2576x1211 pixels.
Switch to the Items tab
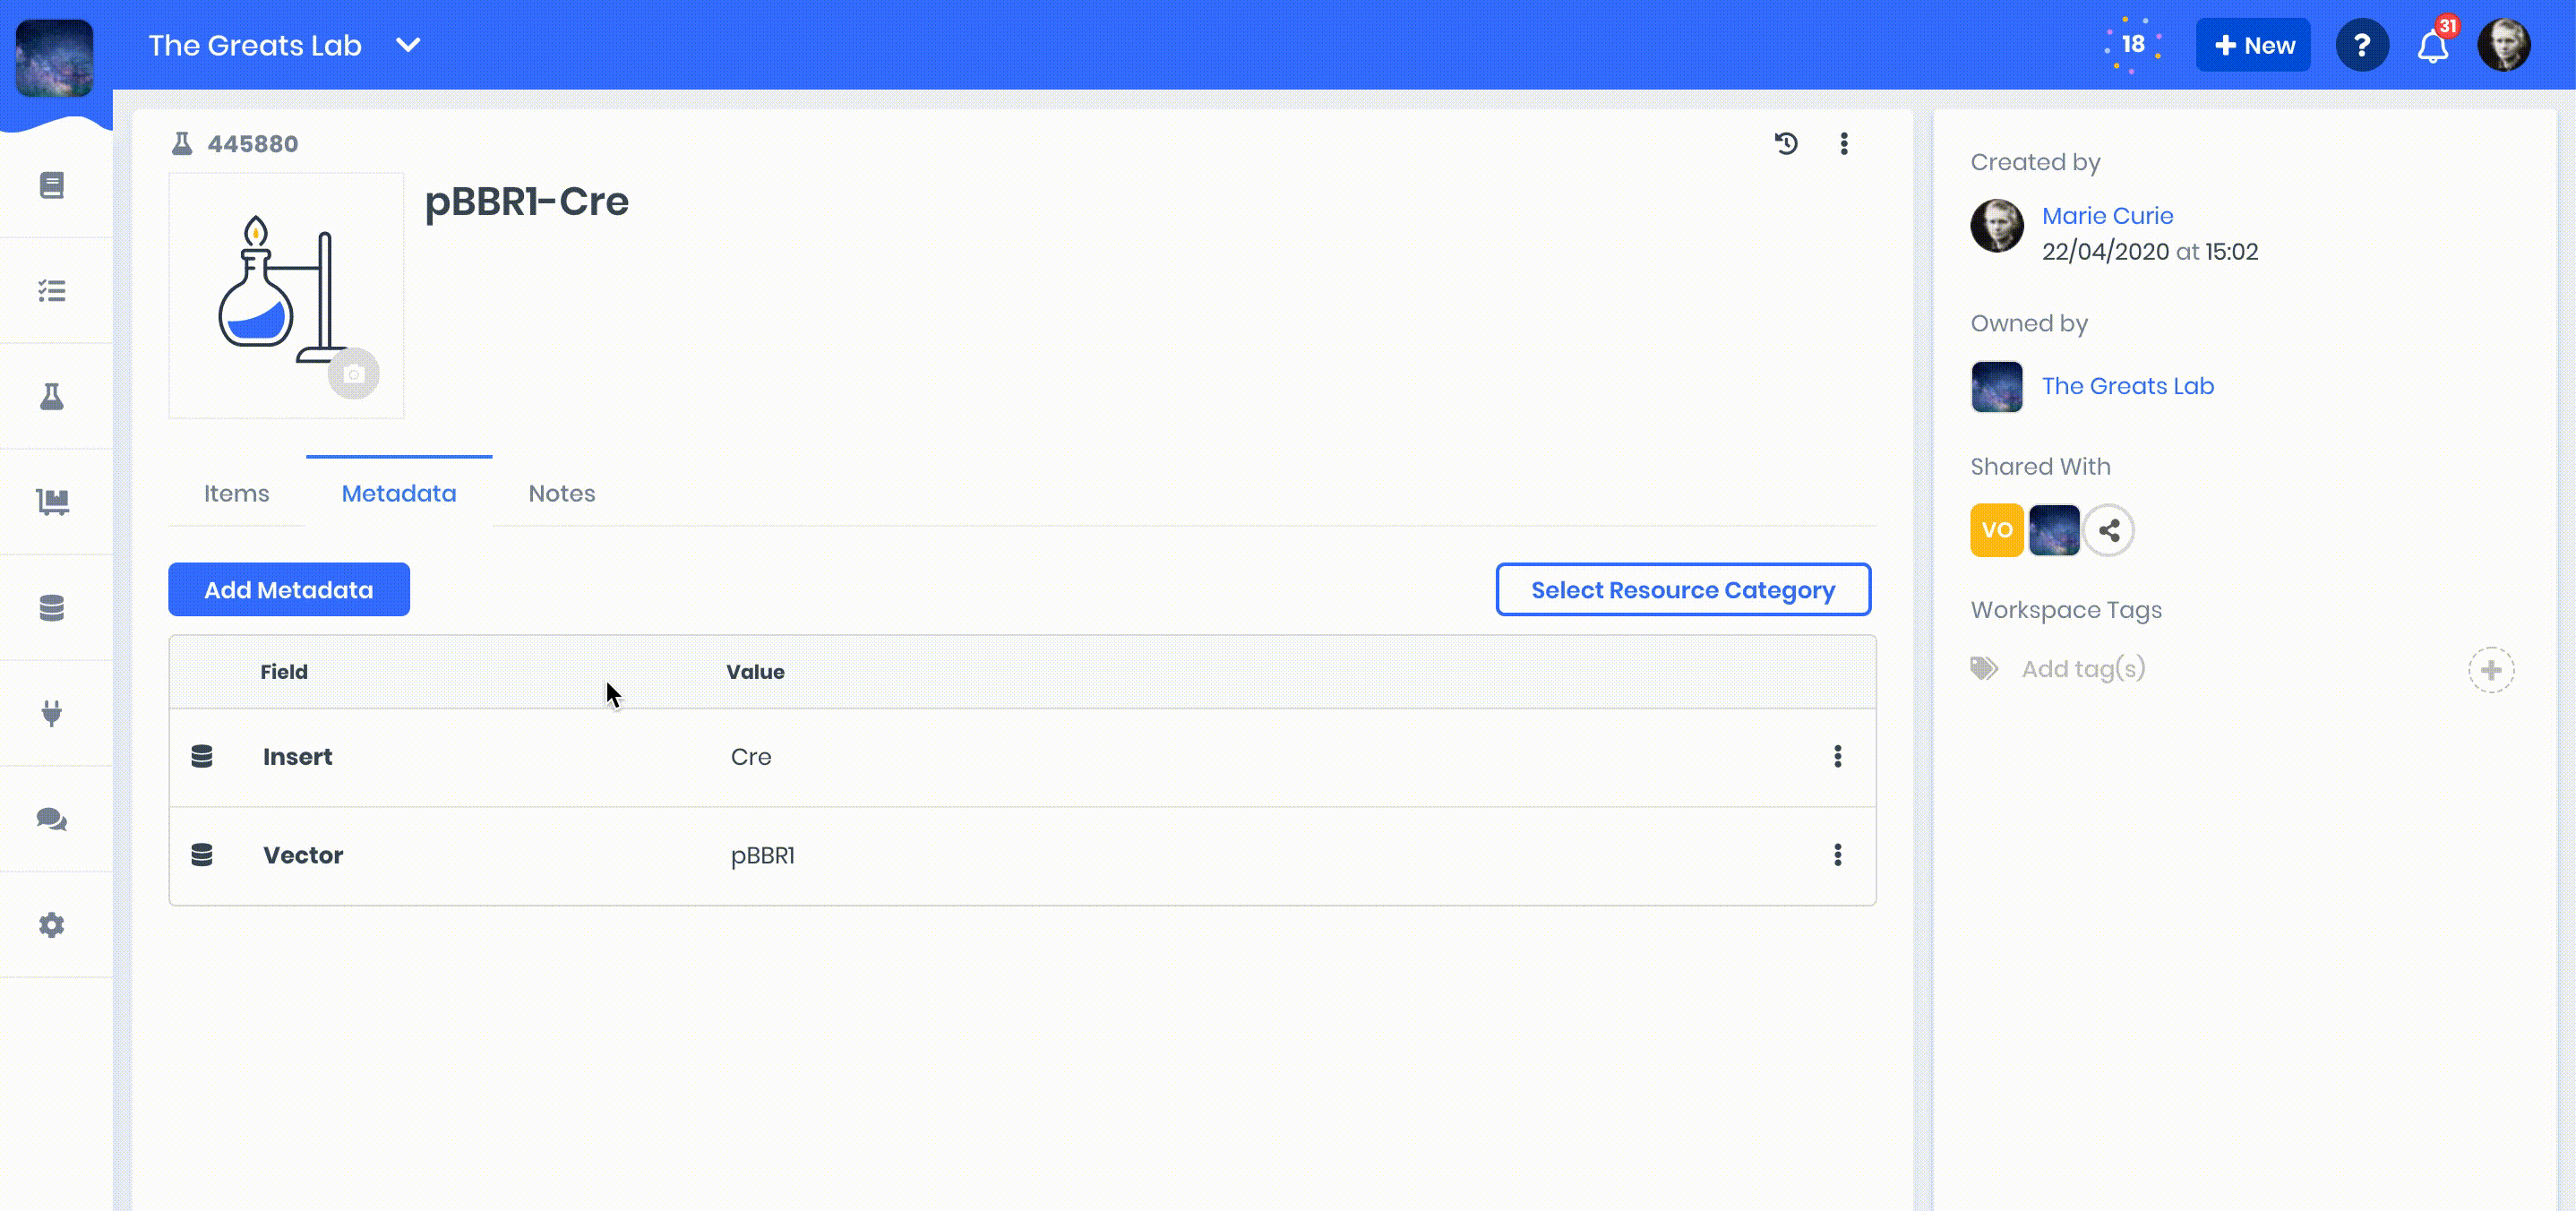click(x=236, y=493)
